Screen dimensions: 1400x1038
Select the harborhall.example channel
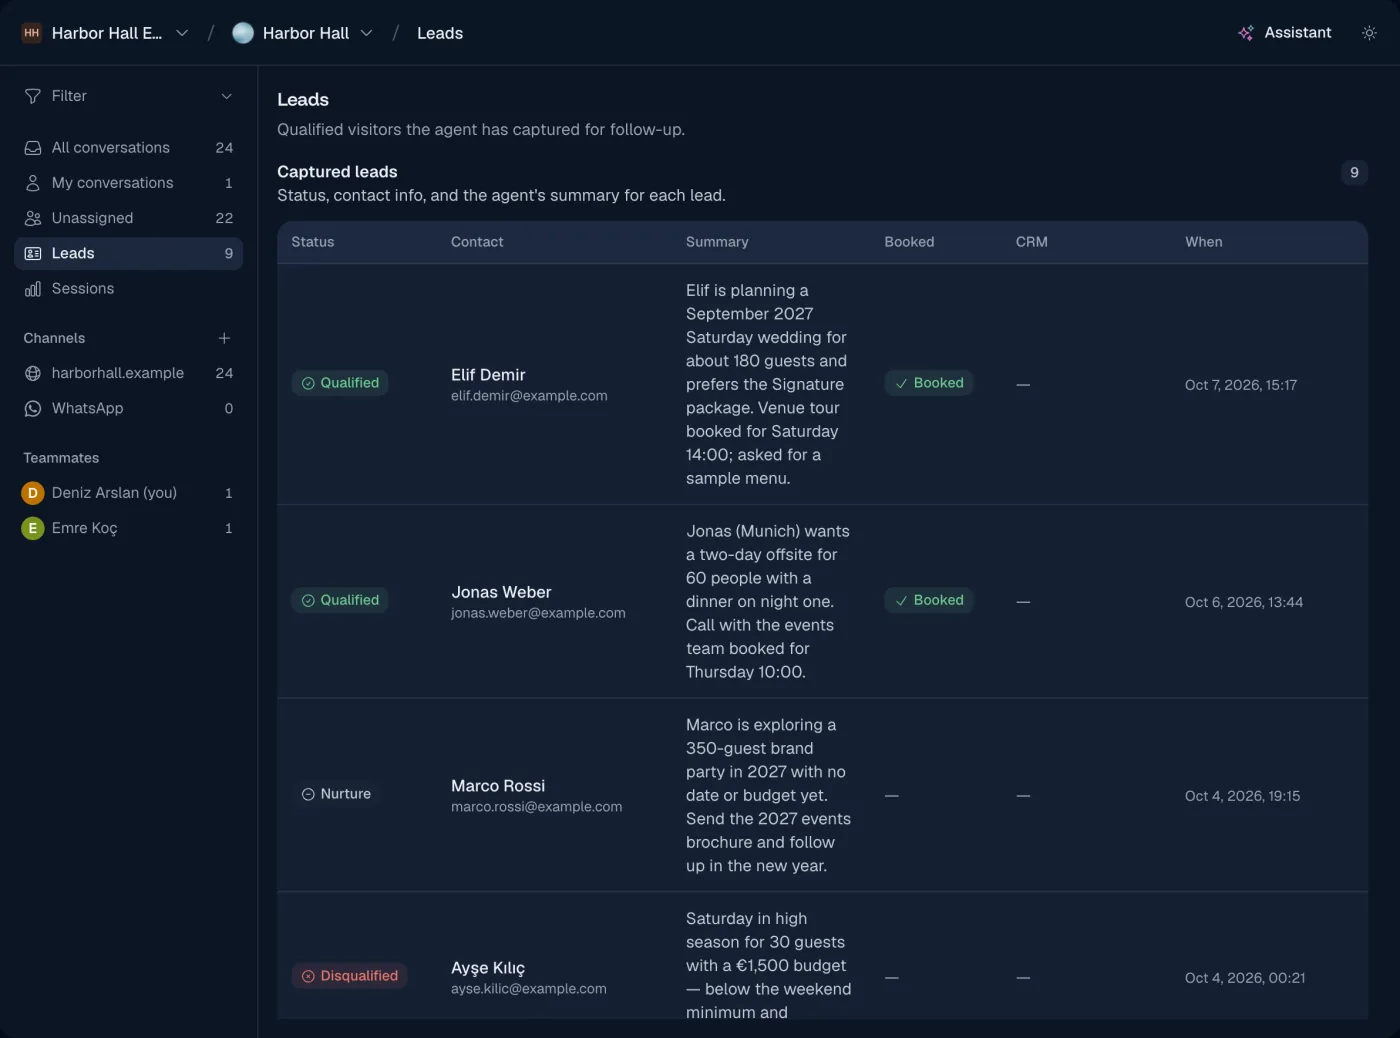[x=128, y=373]
